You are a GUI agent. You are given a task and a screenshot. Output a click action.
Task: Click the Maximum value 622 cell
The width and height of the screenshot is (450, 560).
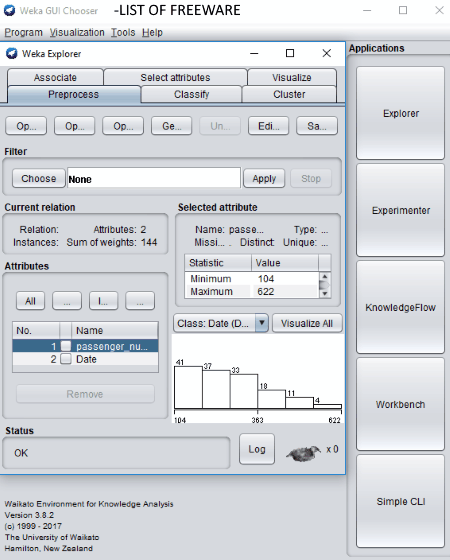coord(285,291)
